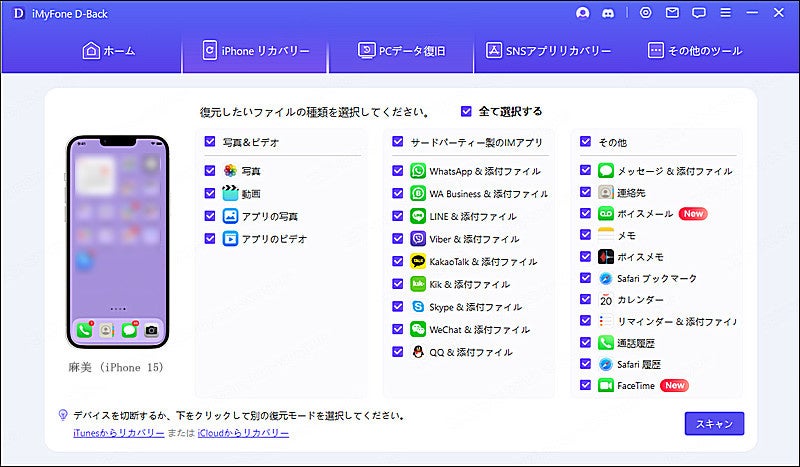Click the iPhone 15 device preview image
The image size is (800, 467).
(x=118, y=242)
